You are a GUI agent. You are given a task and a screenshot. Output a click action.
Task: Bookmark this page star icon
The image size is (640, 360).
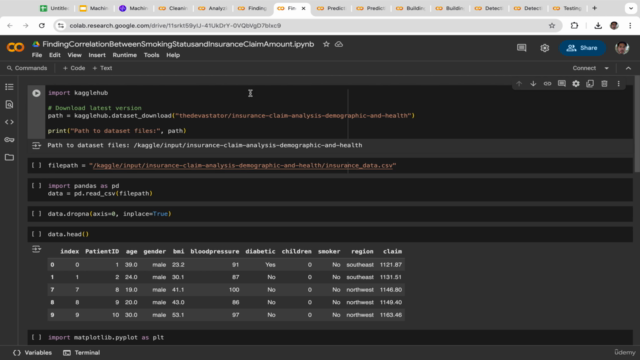click(x=552, y=25)
